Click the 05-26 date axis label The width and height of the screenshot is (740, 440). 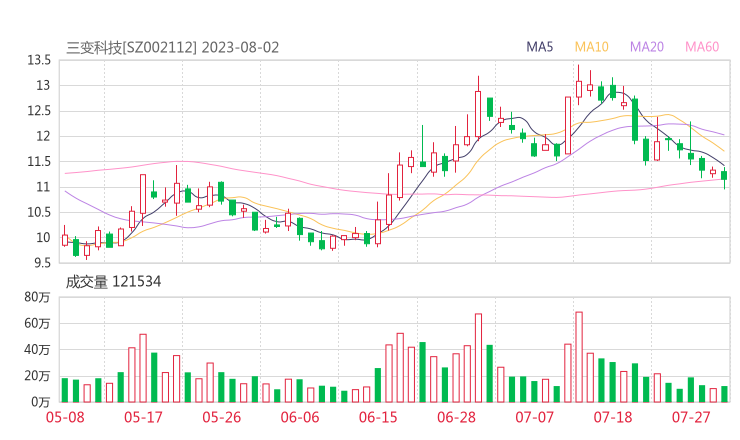(x=221, y=417)
